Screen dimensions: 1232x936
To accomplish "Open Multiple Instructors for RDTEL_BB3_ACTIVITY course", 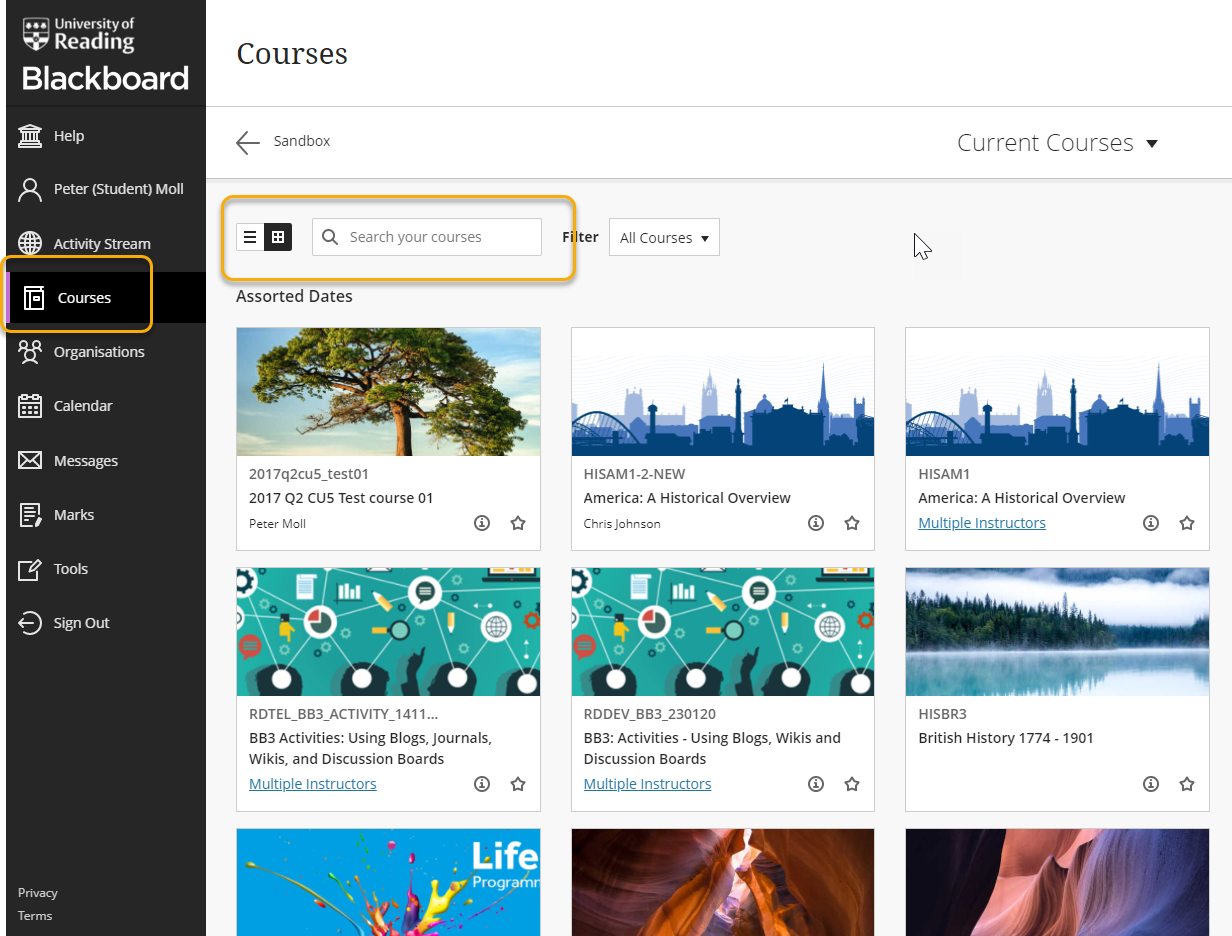I will click(x=313, y=784).
